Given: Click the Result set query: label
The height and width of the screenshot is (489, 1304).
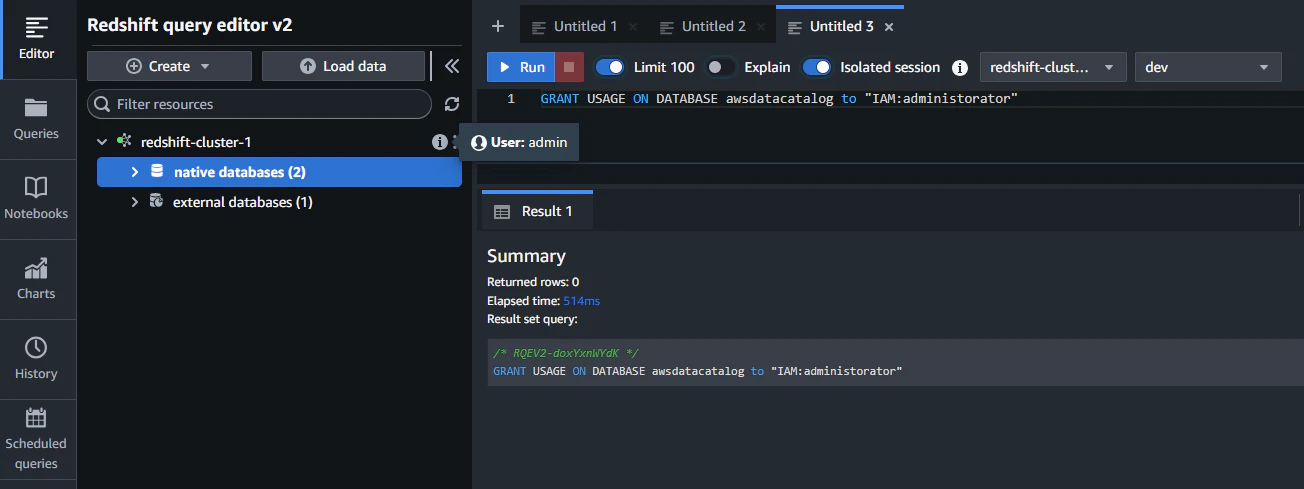Looking at the screenshot, I should [532, 319].
